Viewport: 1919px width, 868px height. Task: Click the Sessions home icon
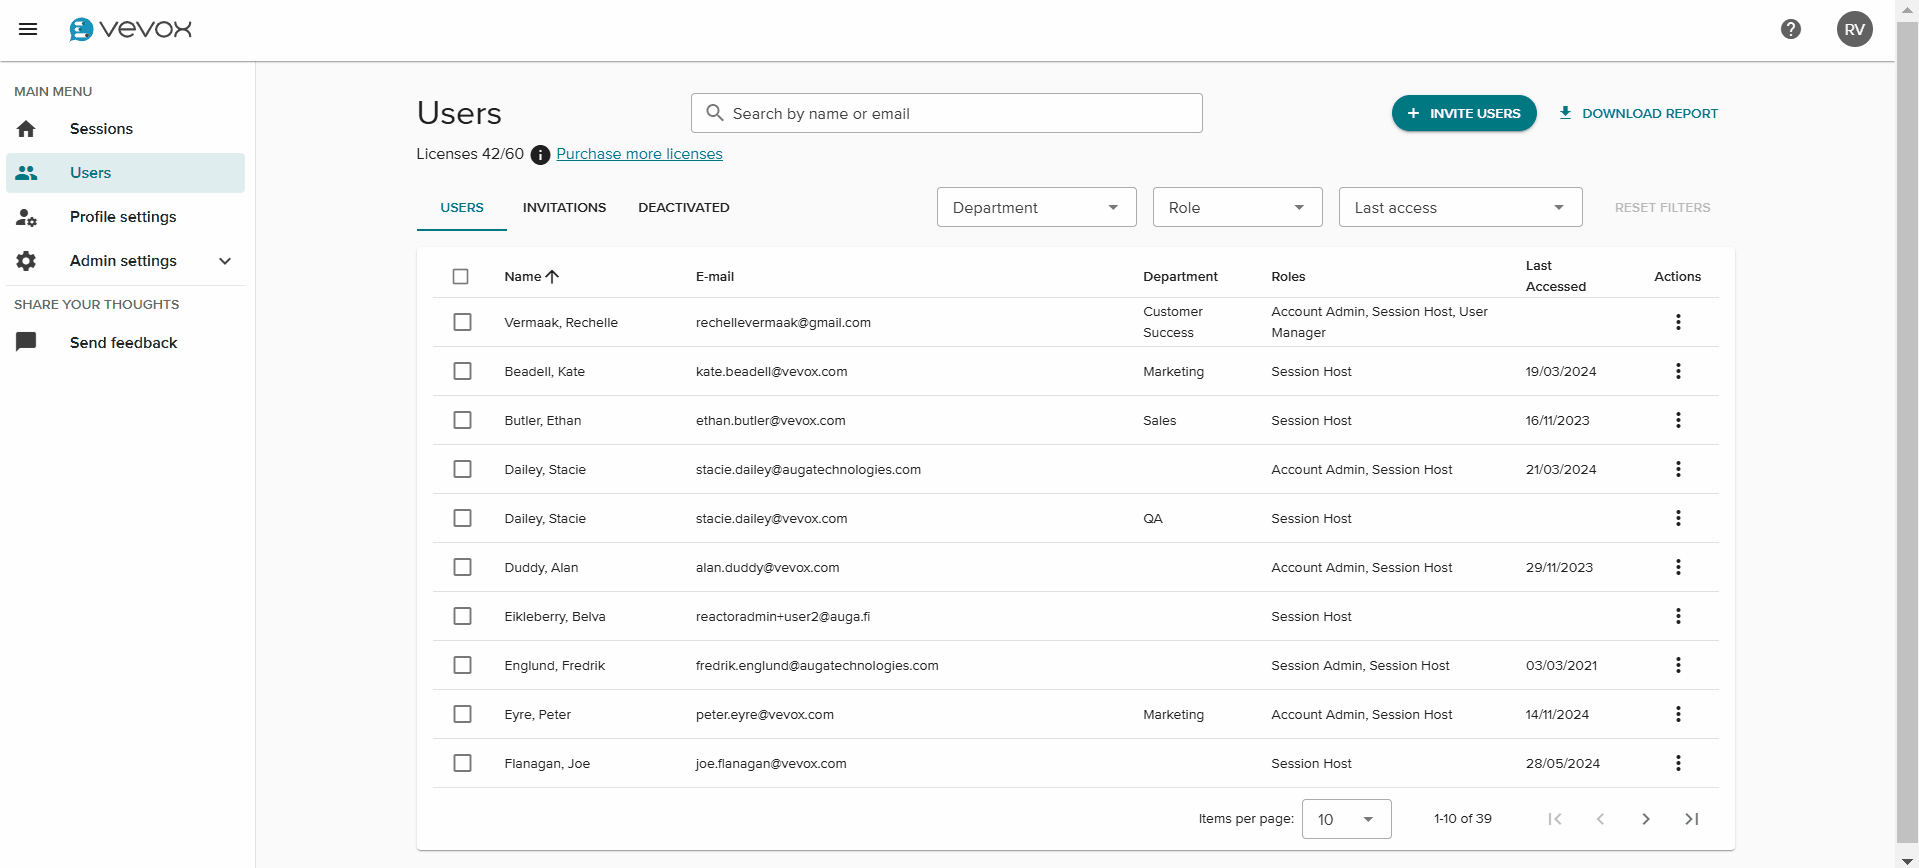tap(26, 129)
